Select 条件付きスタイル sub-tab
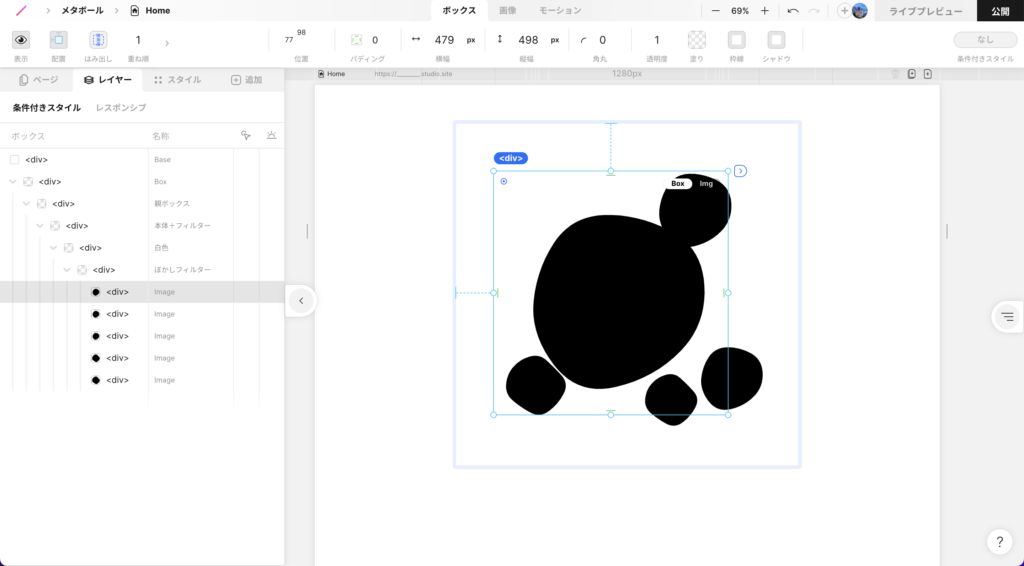The width and height of the screenshot is (1024, 566). click(47, 108)
